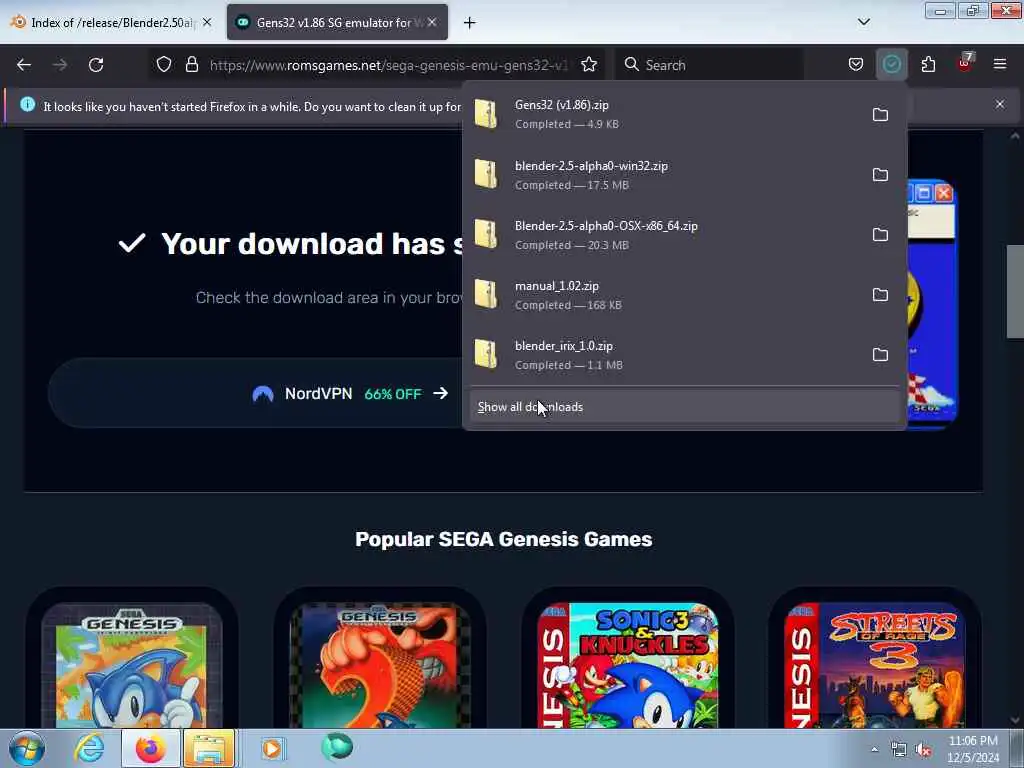Image resolution: width=1024 pixels, height=768 pixels.
Task: Open blender_irix_1.0.zip download entry
Action: [666, 355]
